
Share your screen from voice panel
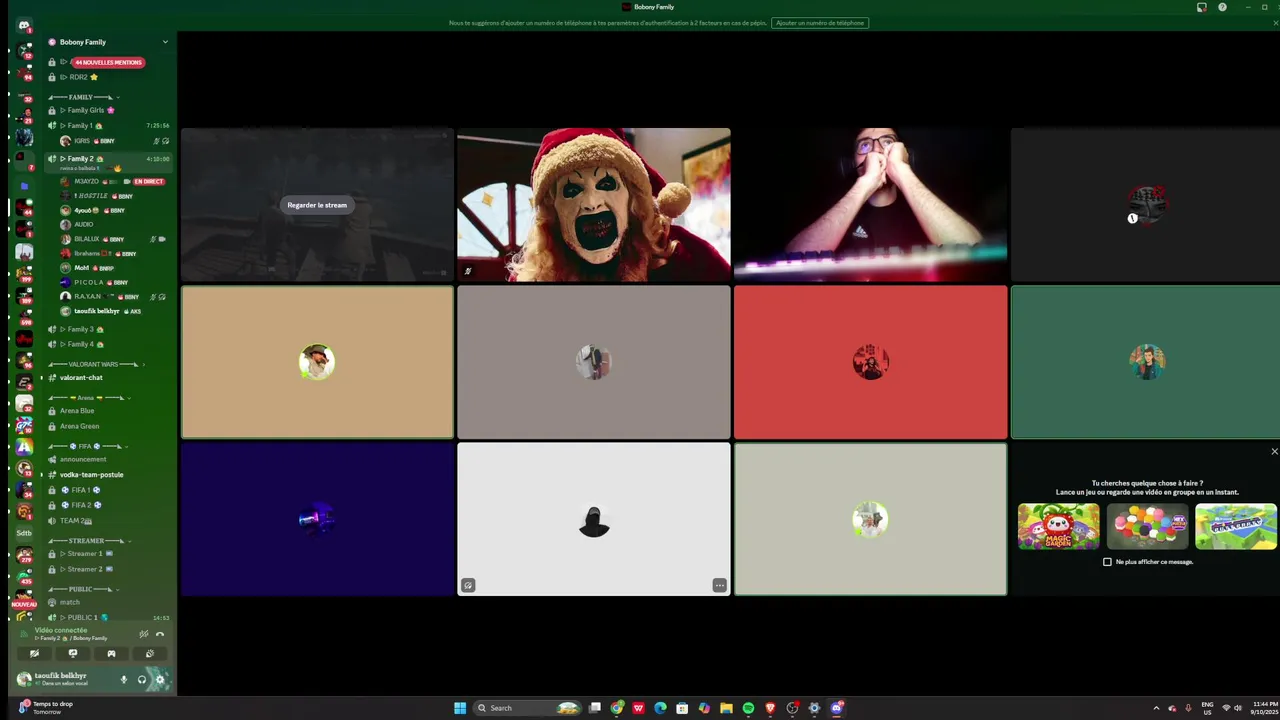pos(72,653)
